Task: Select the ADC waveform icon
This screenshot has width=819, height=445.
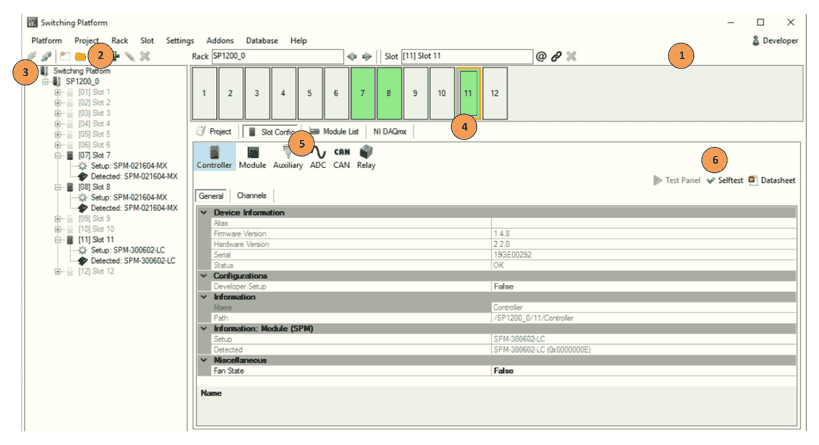Action: click(x=318, y=157)
